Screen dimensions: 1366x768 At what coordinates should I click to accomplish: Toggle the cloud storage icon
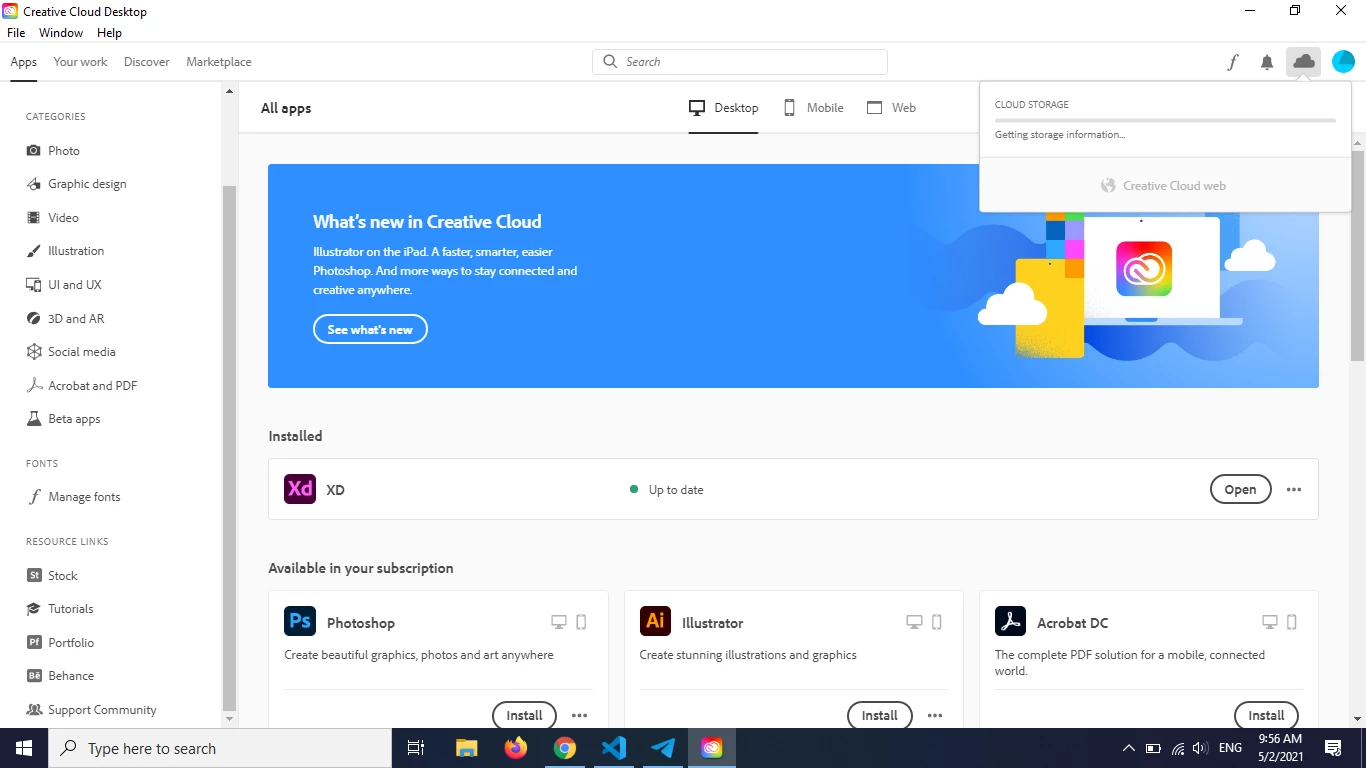click(x=1304, y=62)
